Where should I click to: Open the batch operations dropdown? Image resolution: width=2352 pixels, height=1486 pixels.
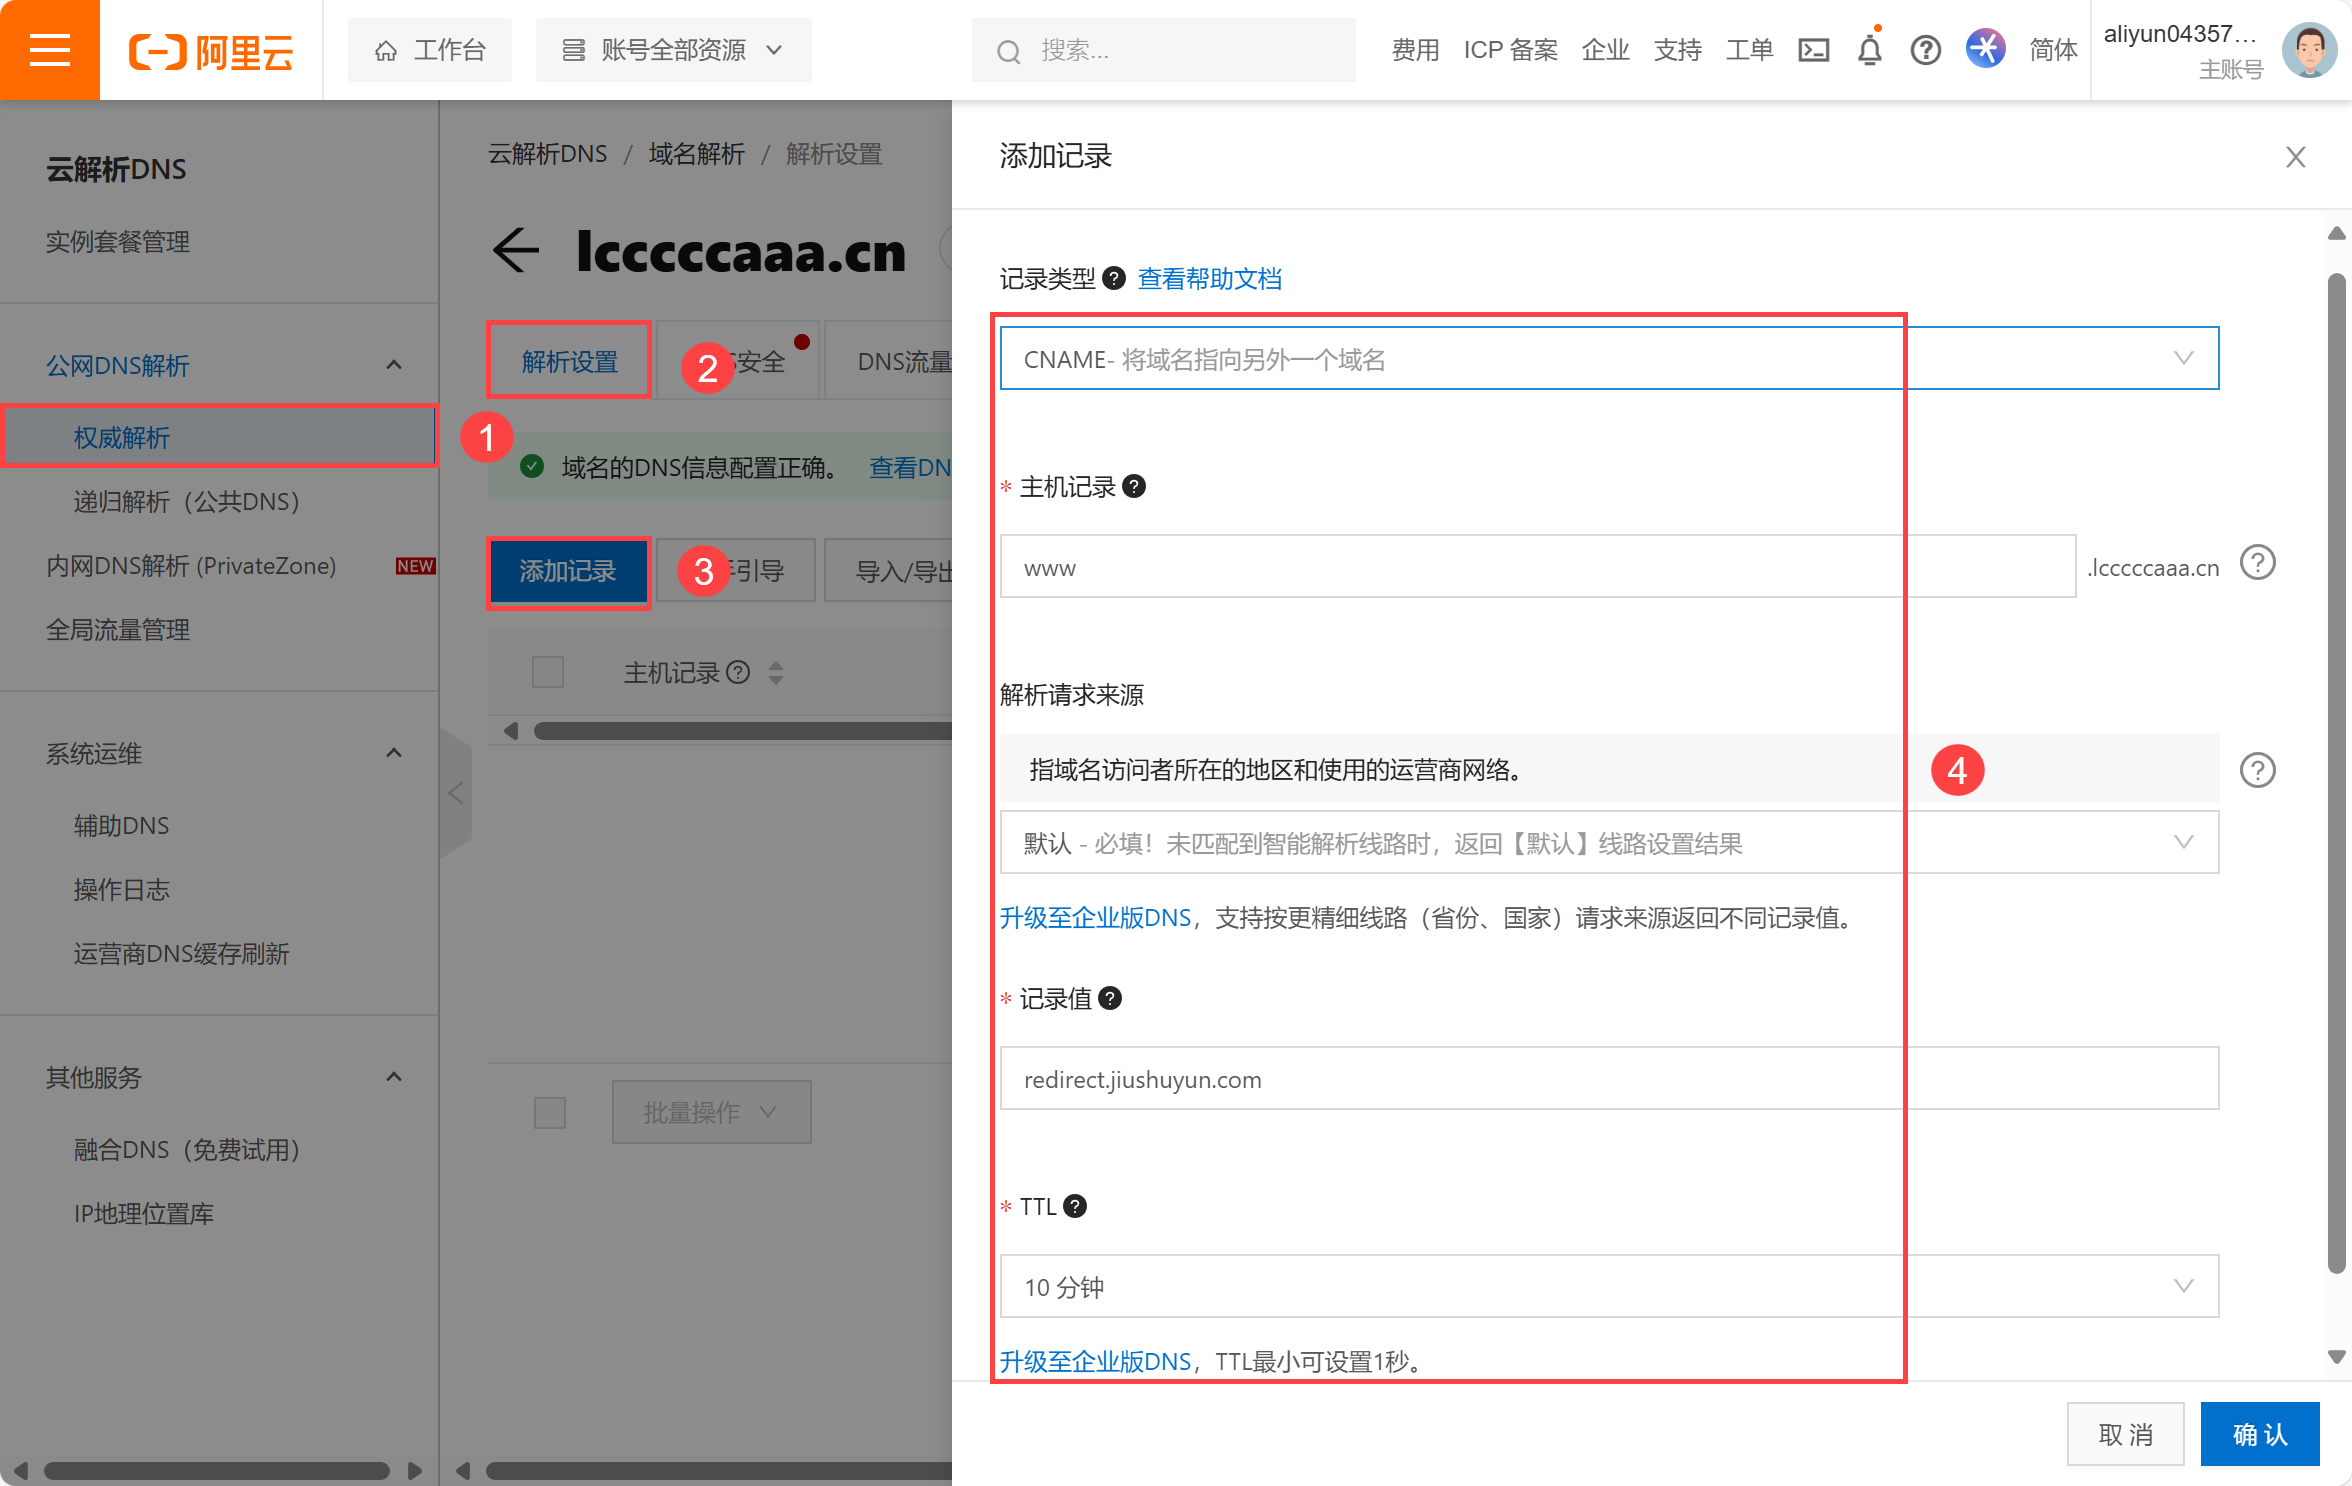click(711, 1112)
